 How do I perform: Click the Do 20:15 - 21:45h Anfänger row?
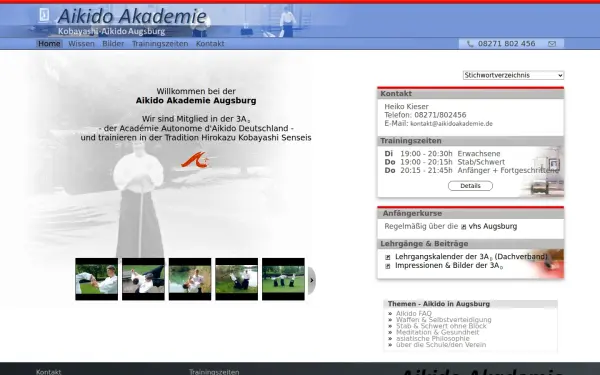(471, 171)
